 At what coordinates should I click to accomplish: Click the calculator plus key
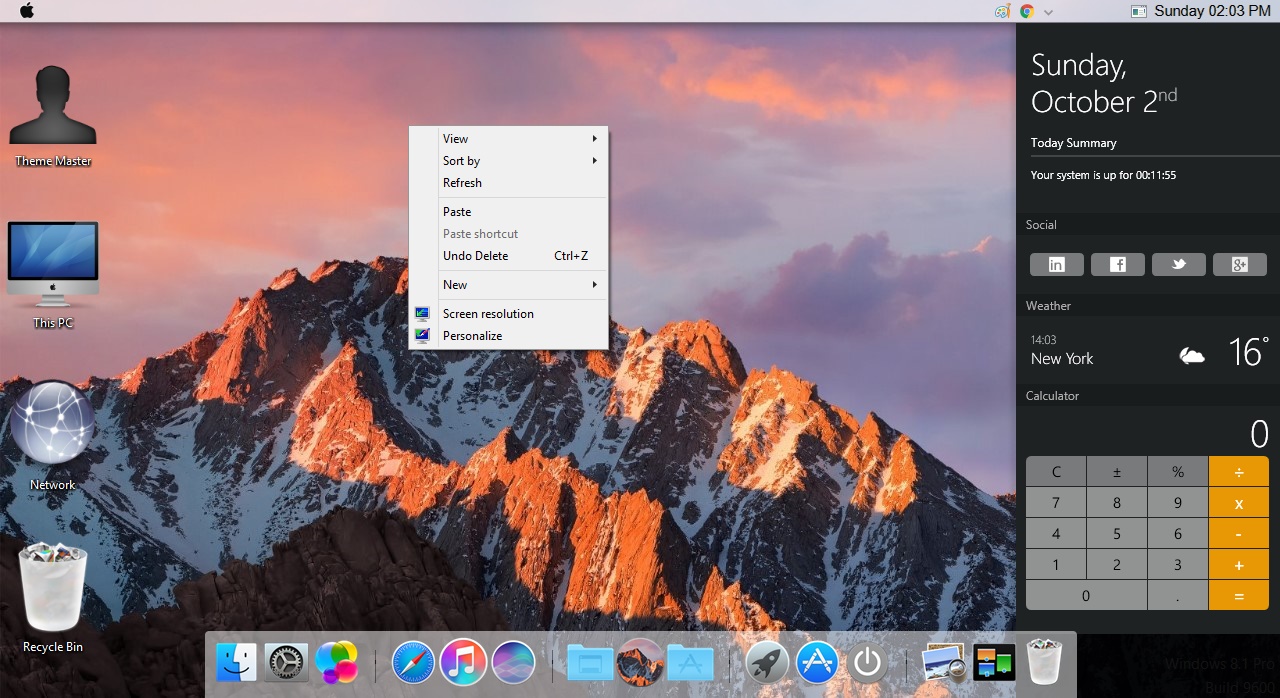[x=1239, y=565]
